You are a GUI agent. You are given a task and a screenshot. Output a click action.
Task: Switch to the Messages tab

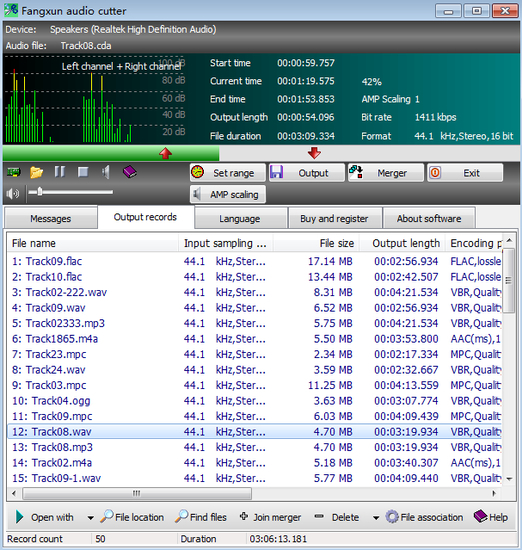pos(51,219)
